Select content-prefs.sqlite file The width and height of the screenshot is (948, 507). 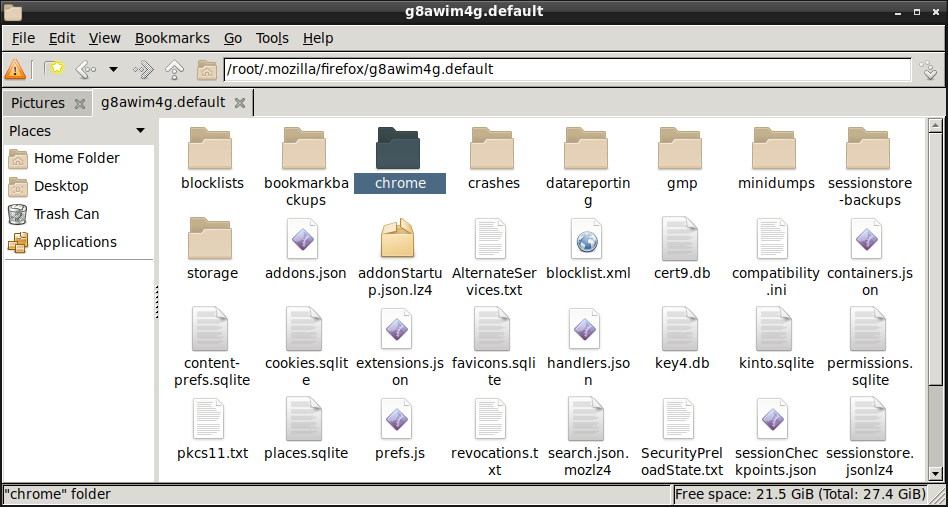tap(212, 347)
